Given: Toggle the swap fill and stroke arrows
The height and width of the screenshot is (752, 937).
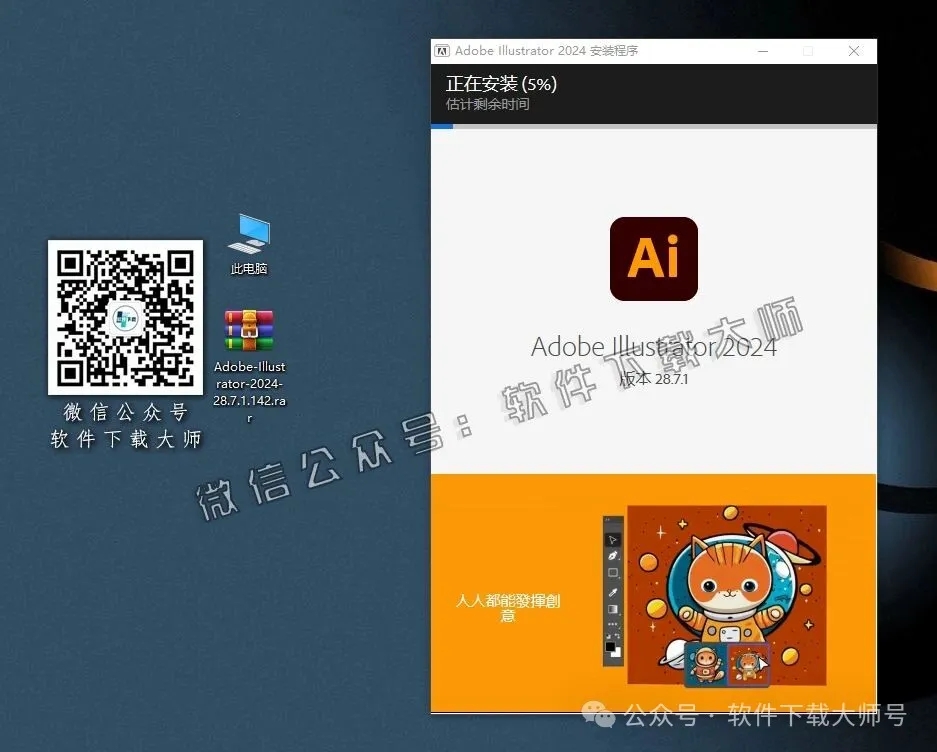Looking at the screenshot, I should tap(616, 636).
